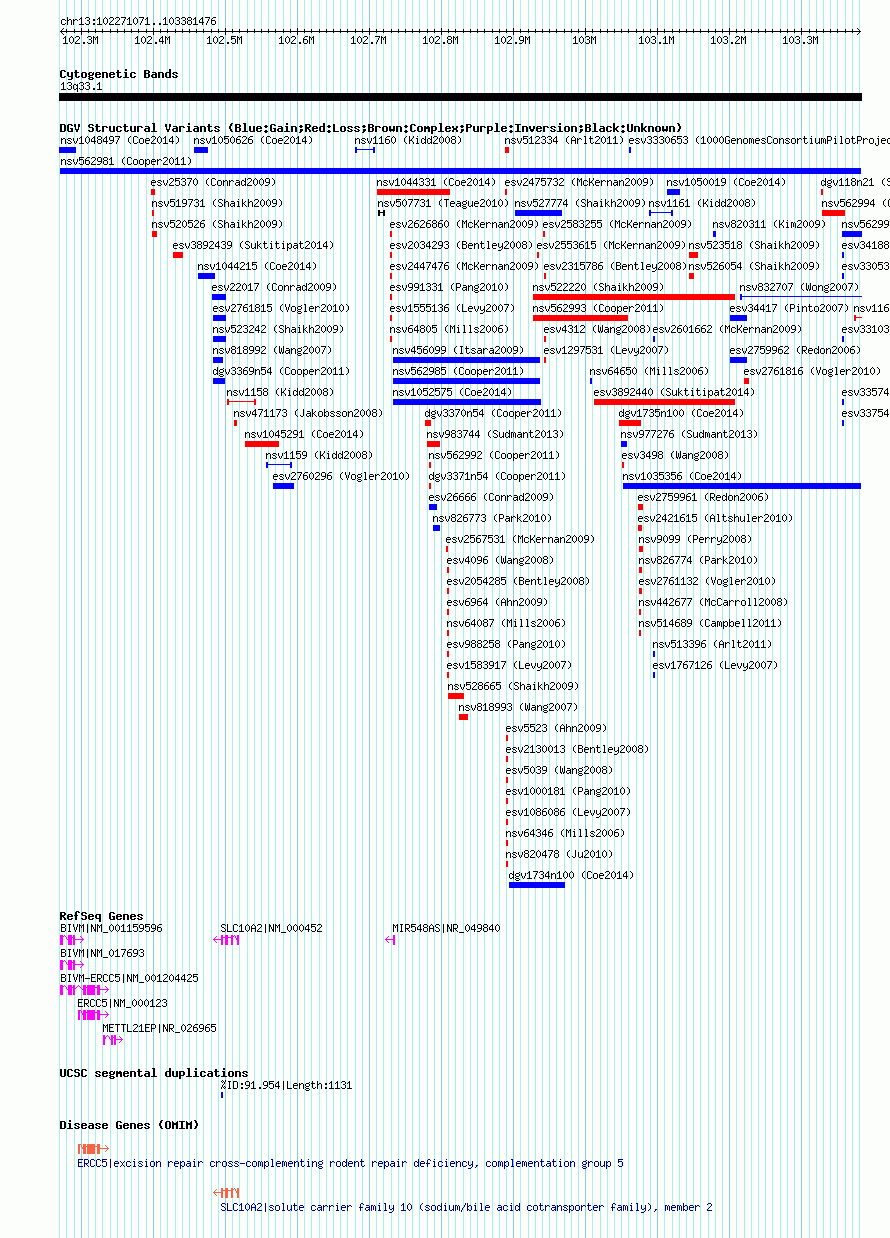Click the 13q33.1 cytogenetic band bar
Viewport: 890px width, 1238px height.
[460, 97]
